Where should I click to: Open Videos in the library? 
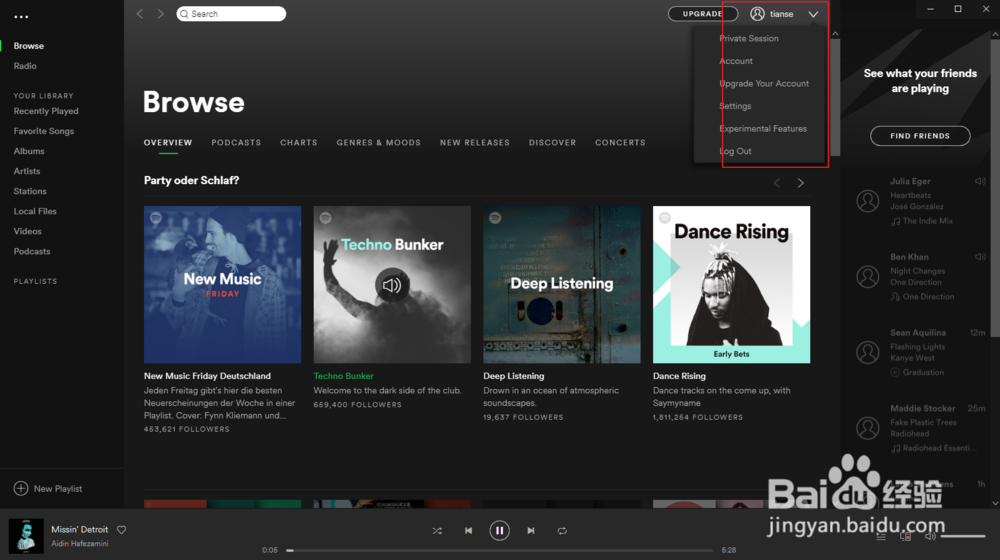point(27,232)
